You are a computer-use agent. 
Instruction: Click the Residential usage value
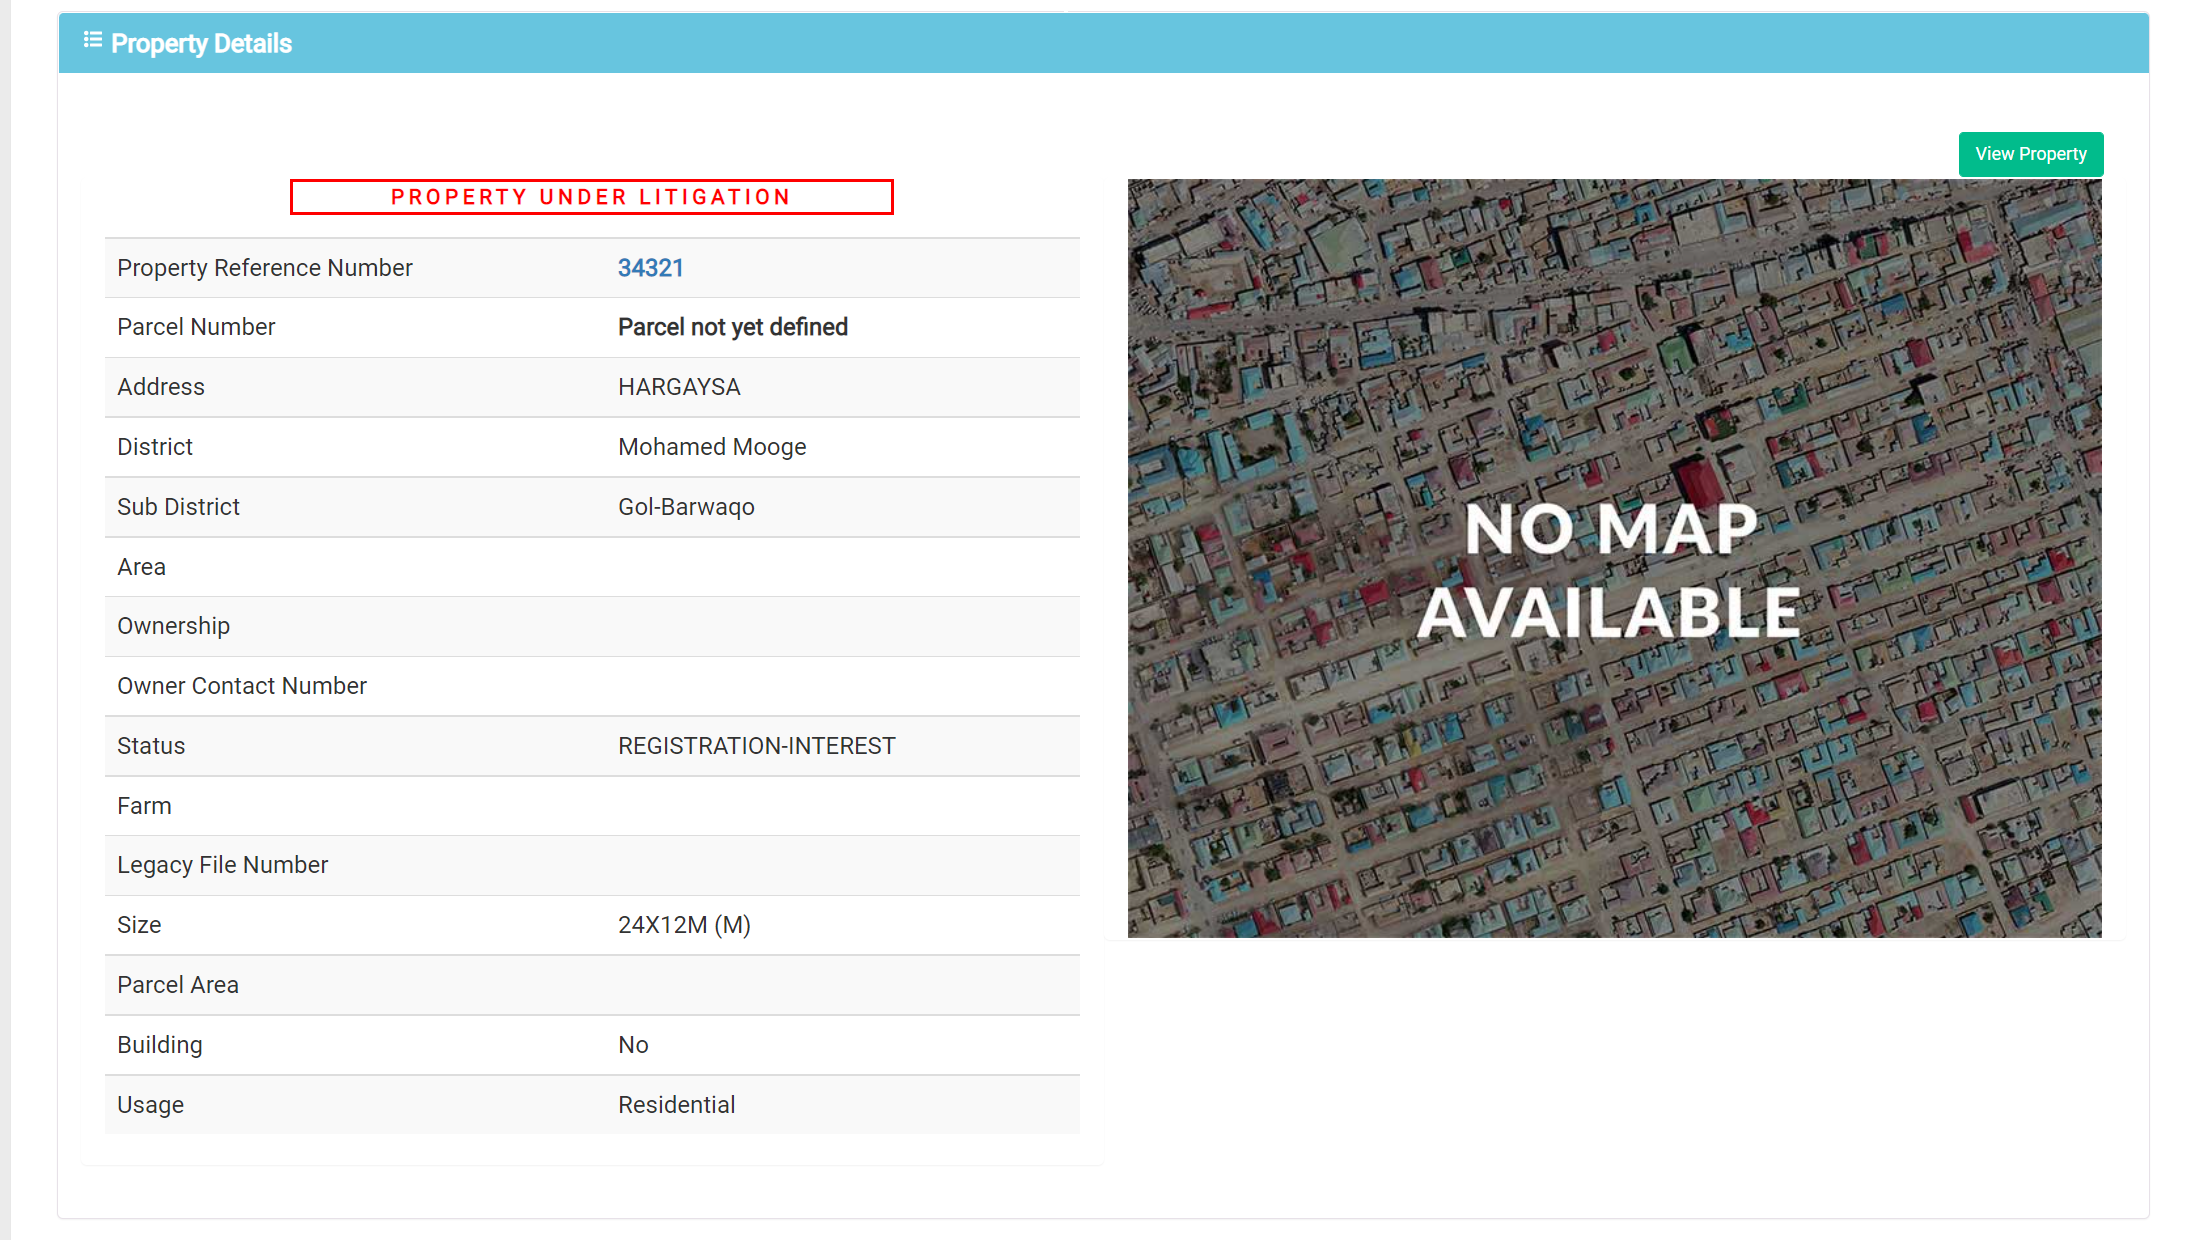pos(676,1105)
